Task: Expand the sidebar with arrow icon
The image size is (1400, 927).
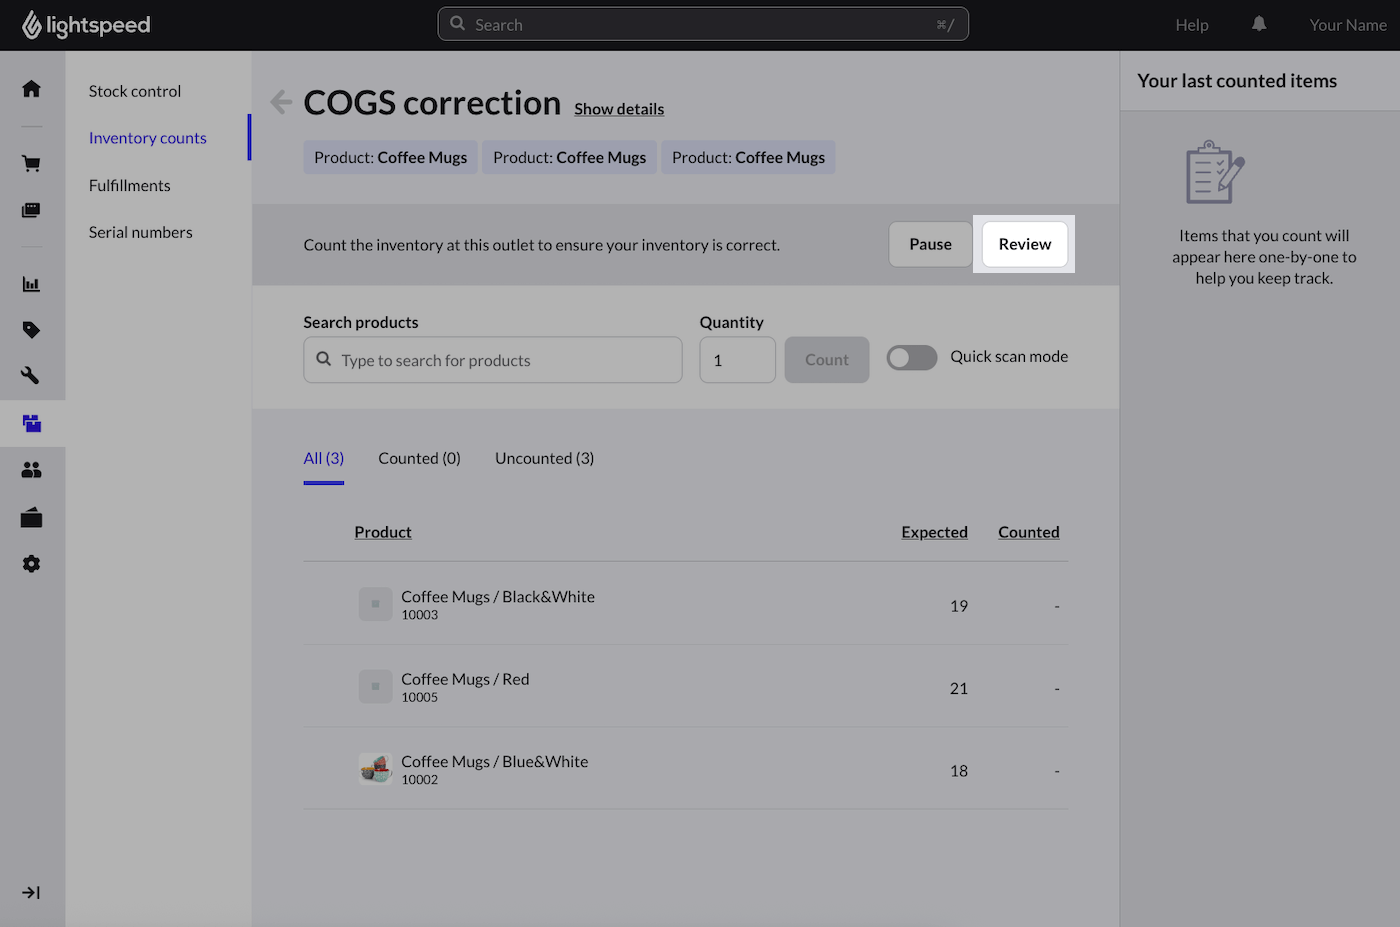Action: pos(31,893)
